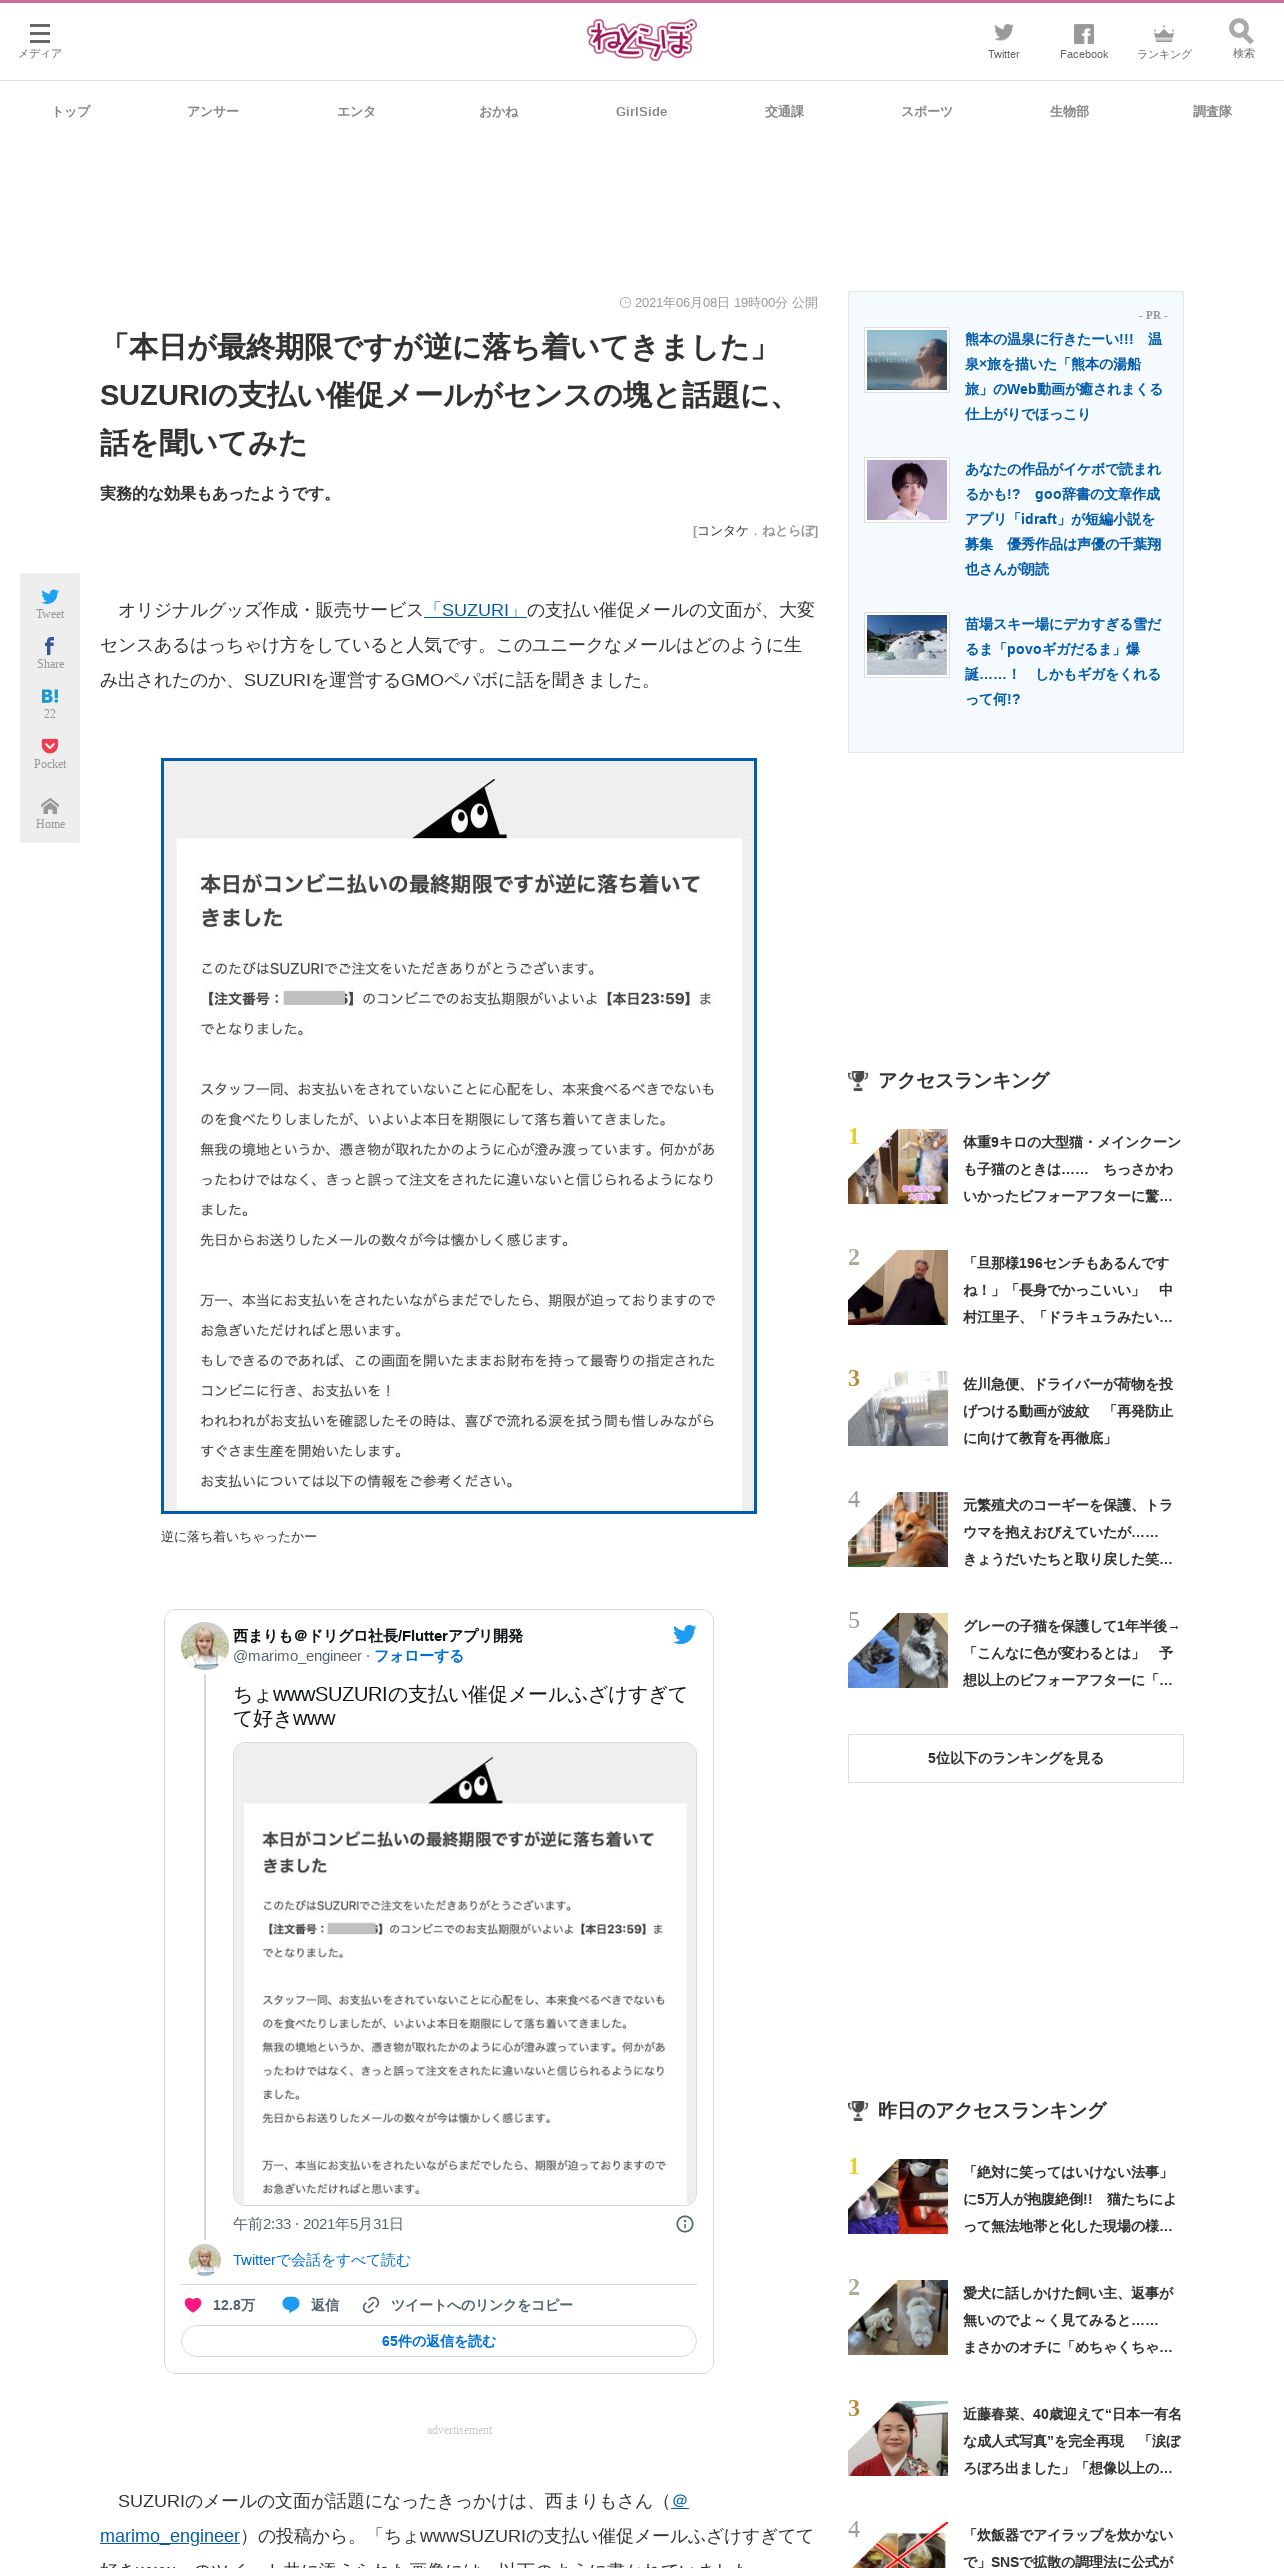Viewport: 1284px width, 2568px height.
Task: Select the アンサー navigation tab
Action: coord(213,112)
